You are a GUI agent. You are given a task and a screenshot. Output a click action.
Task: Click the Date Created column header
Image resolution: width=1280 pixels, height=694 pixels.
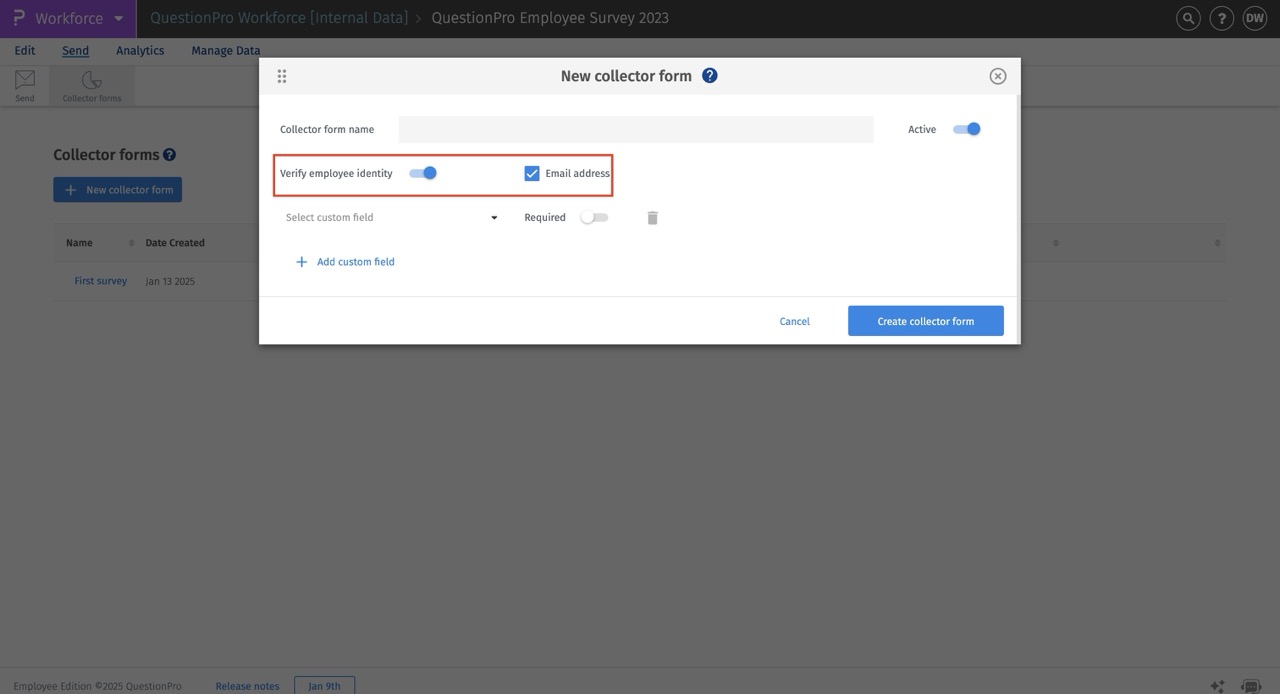click(175, 243)
